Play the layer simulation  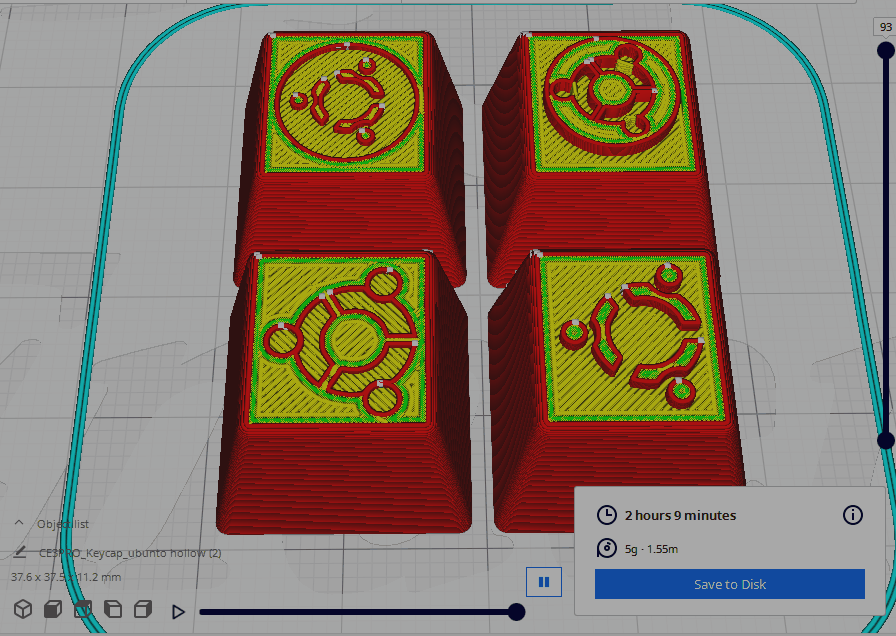179,611
